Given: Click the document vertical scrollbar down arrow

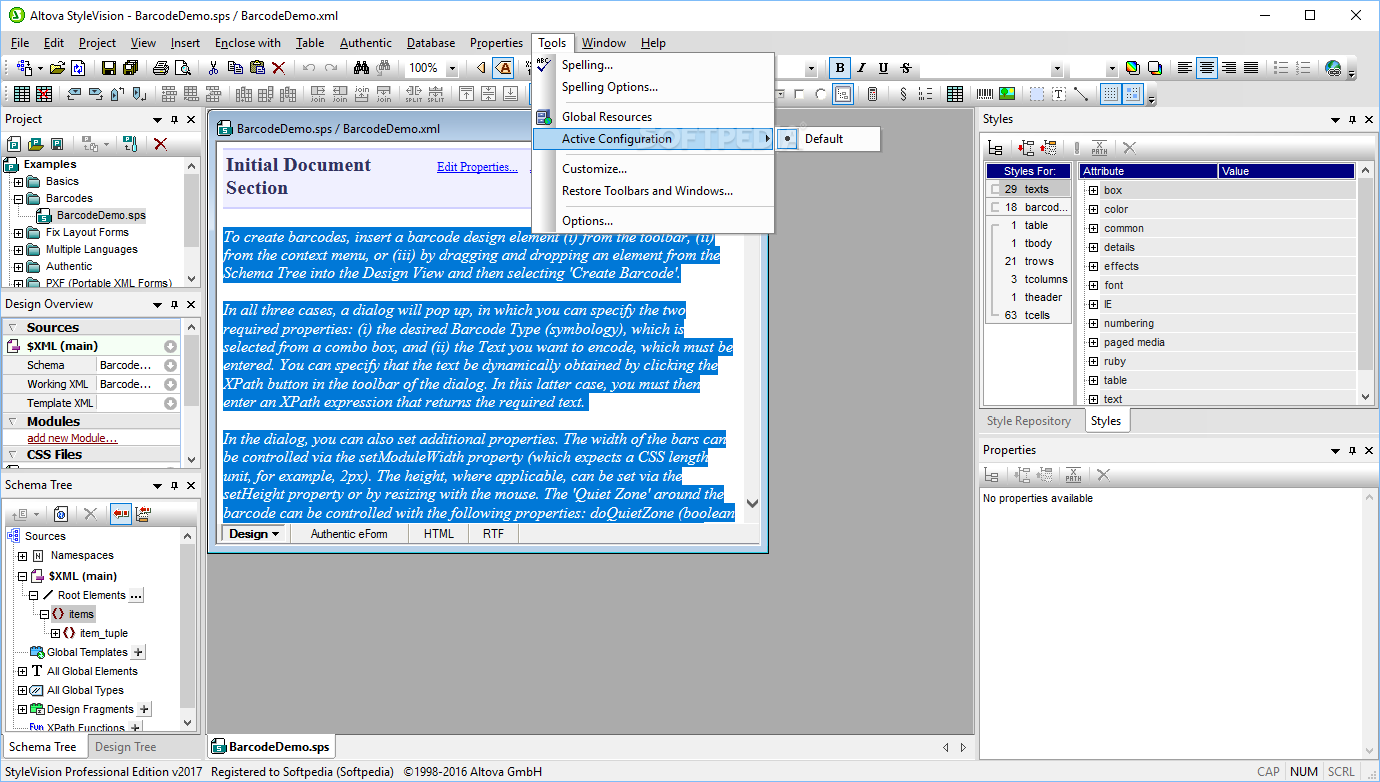Looking at the screenshot, I should 752,504.
